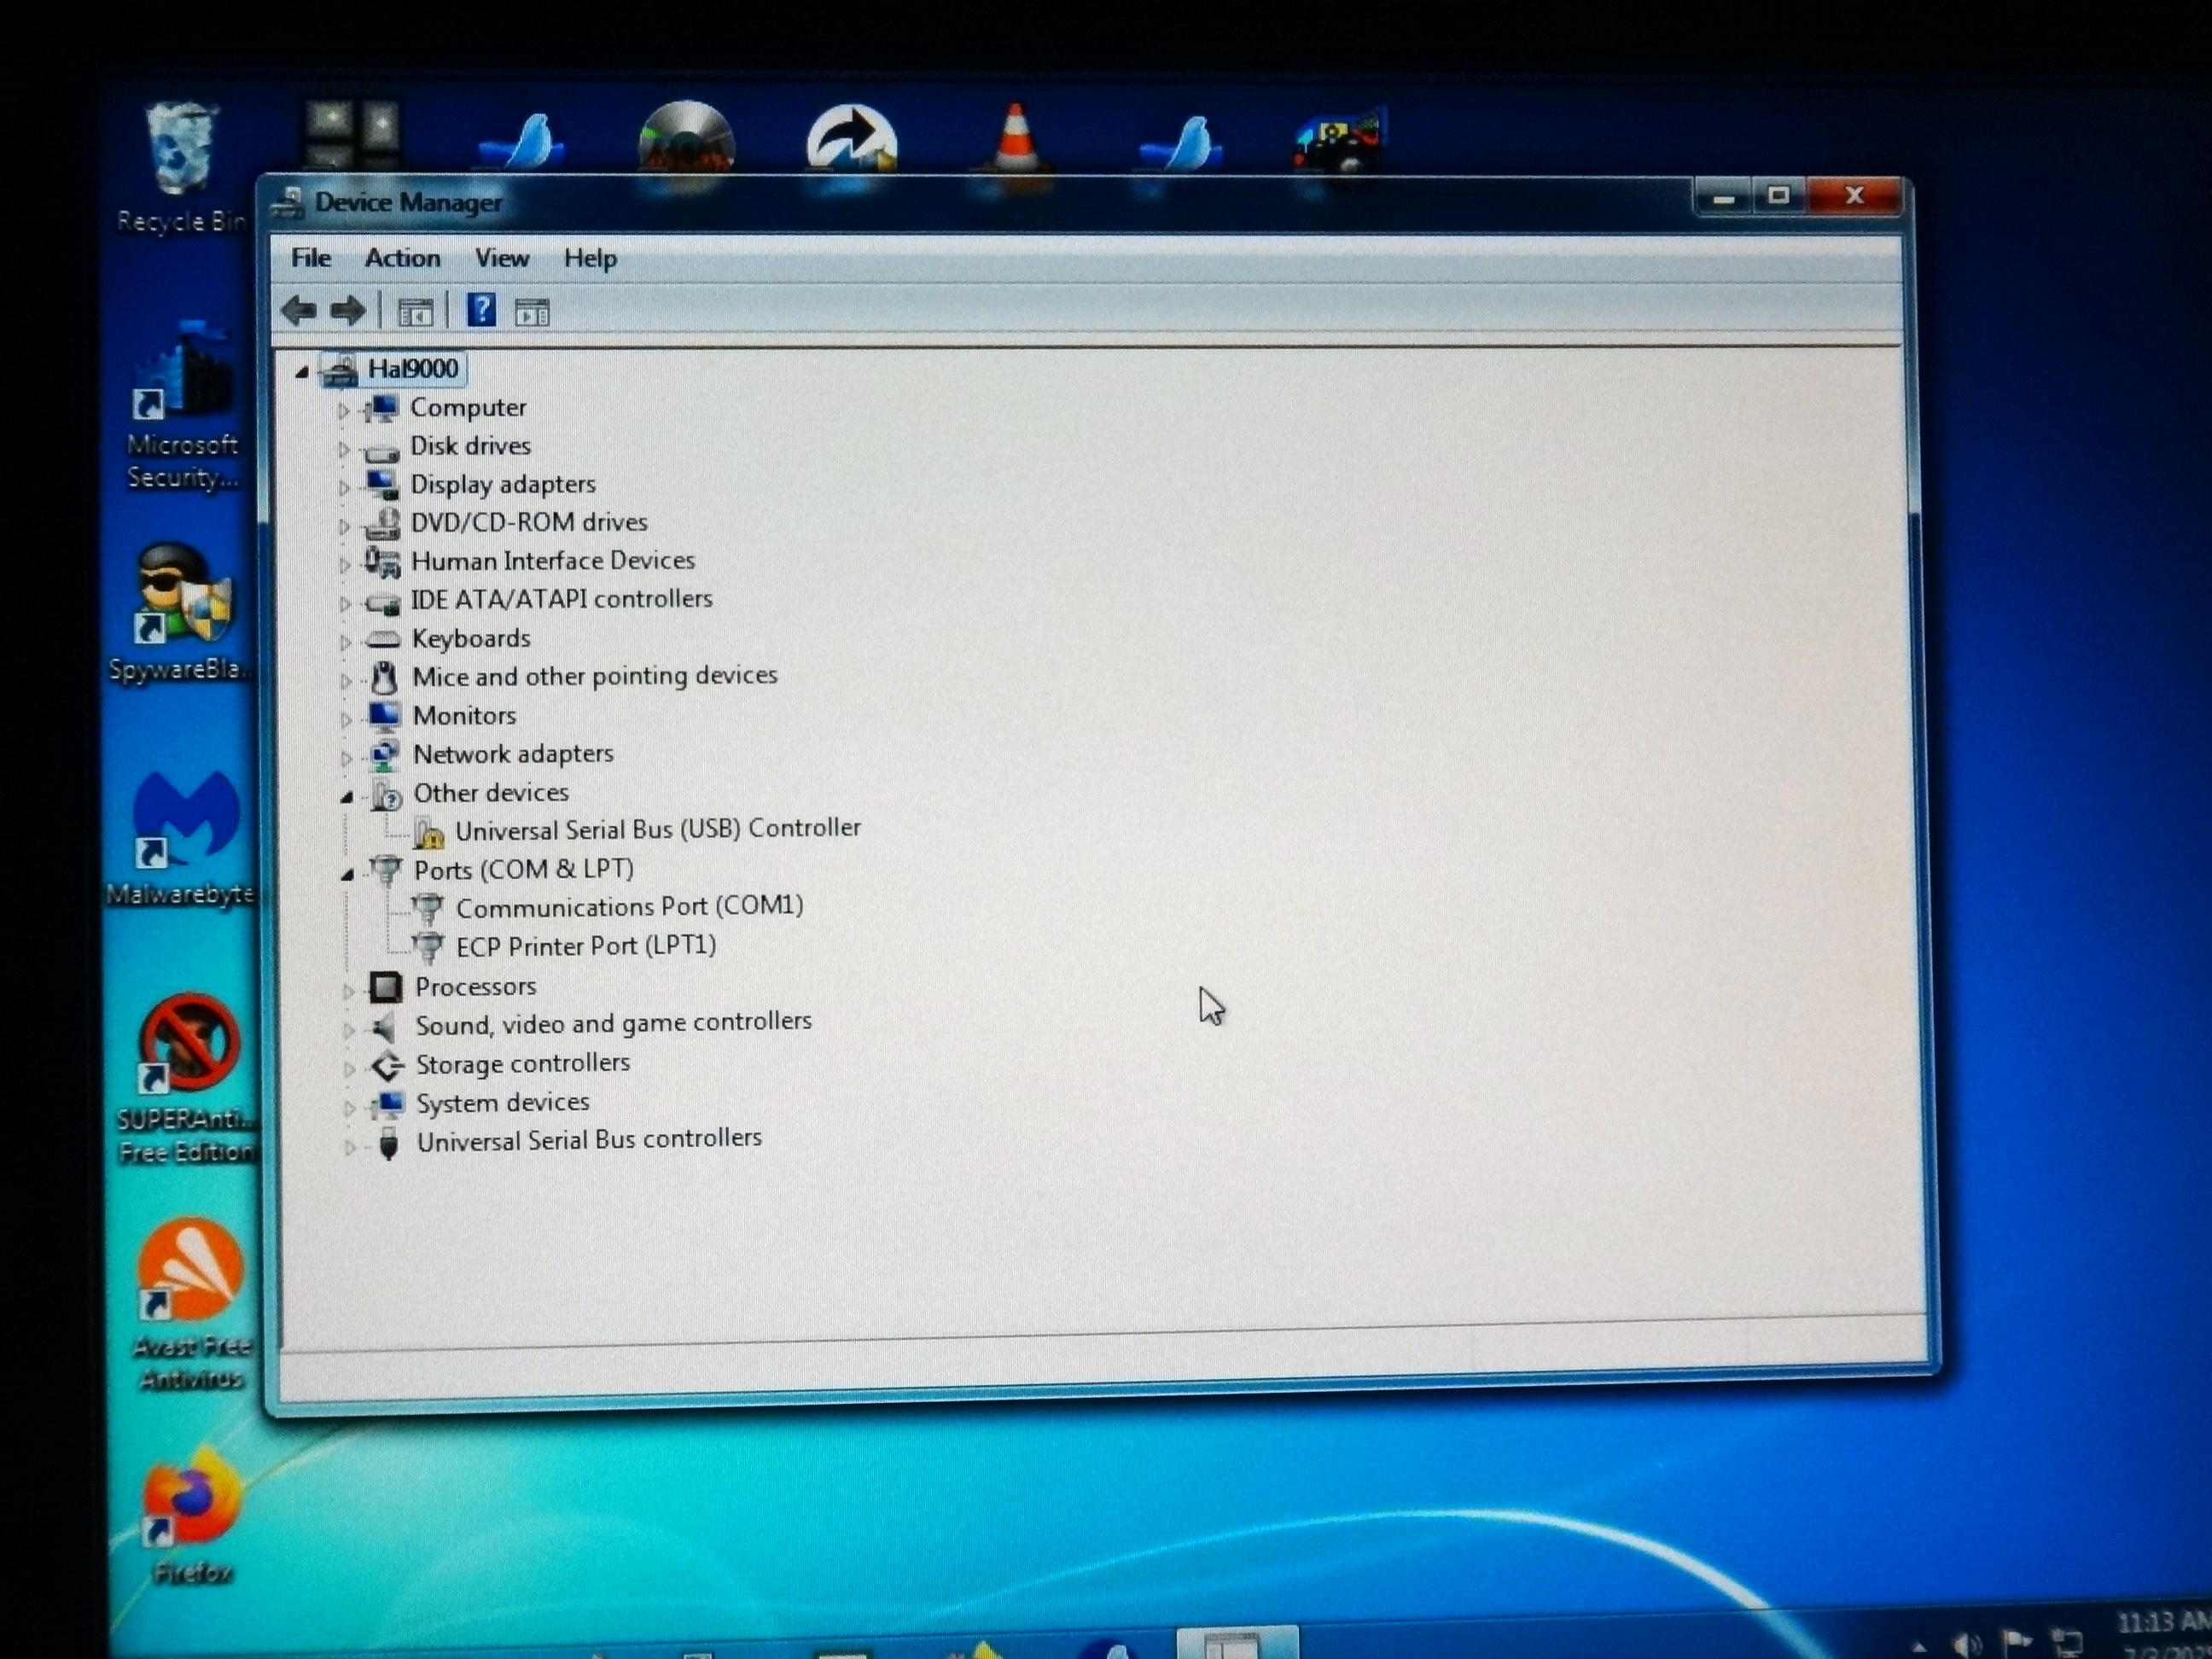Click the Monitors category icon
2212x1659 pixels.
pos(384,716)
